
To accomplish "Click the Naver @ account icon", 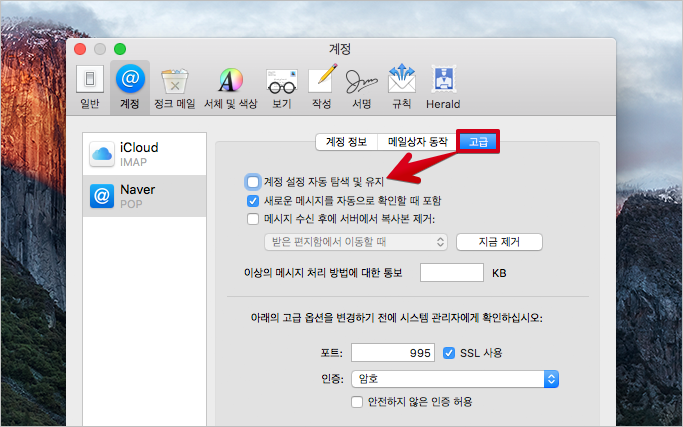I will [102, 196].
